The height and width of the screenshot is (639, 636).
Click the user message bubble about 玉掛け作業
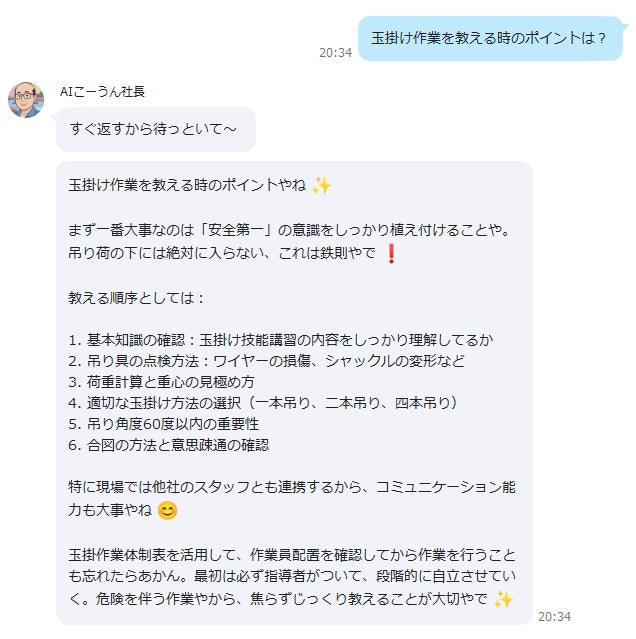(490, 38)
